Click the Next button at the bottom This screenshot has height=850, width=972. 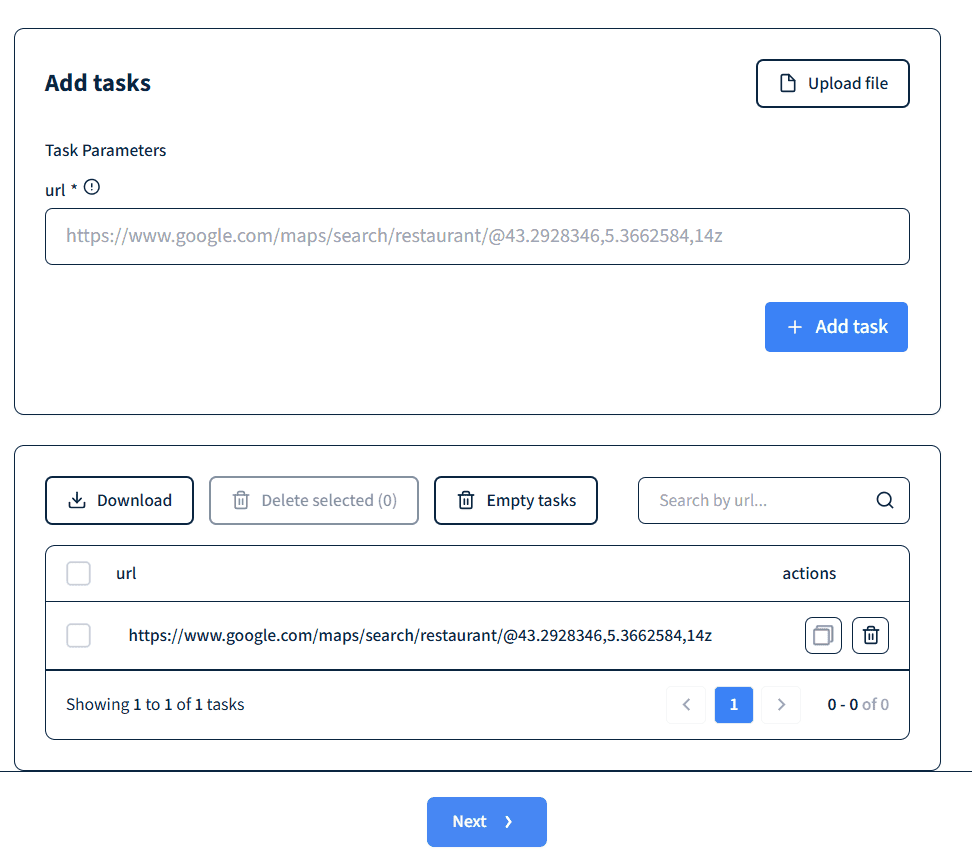(x=486, y=821)
